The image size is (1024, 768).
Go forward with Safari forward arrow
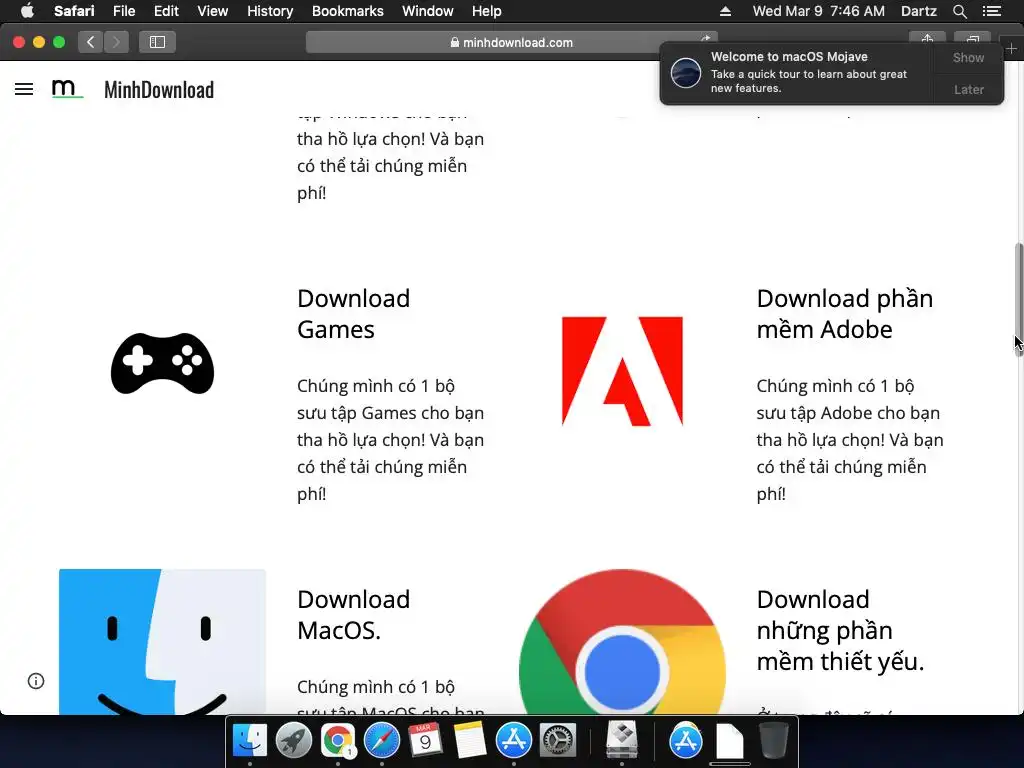point(116,42)
